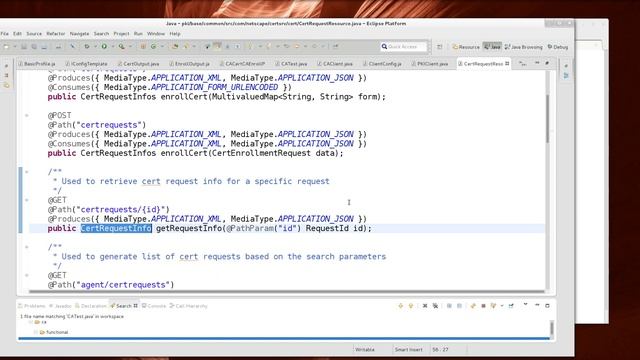Click the editor vertical scrollbar thumb
Viewport: 640px width, 360px height.
point(547,118)
